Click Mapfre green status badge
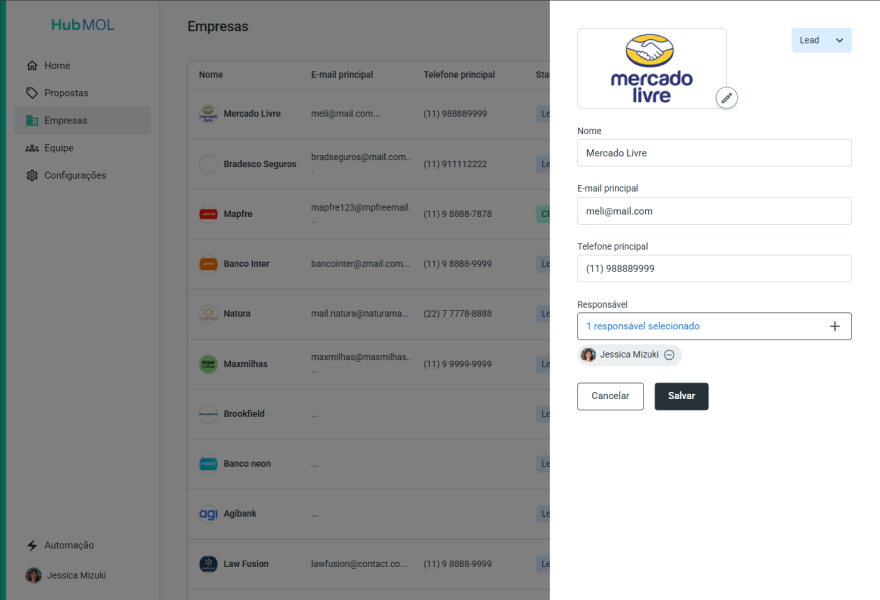 tap(543, 214)
